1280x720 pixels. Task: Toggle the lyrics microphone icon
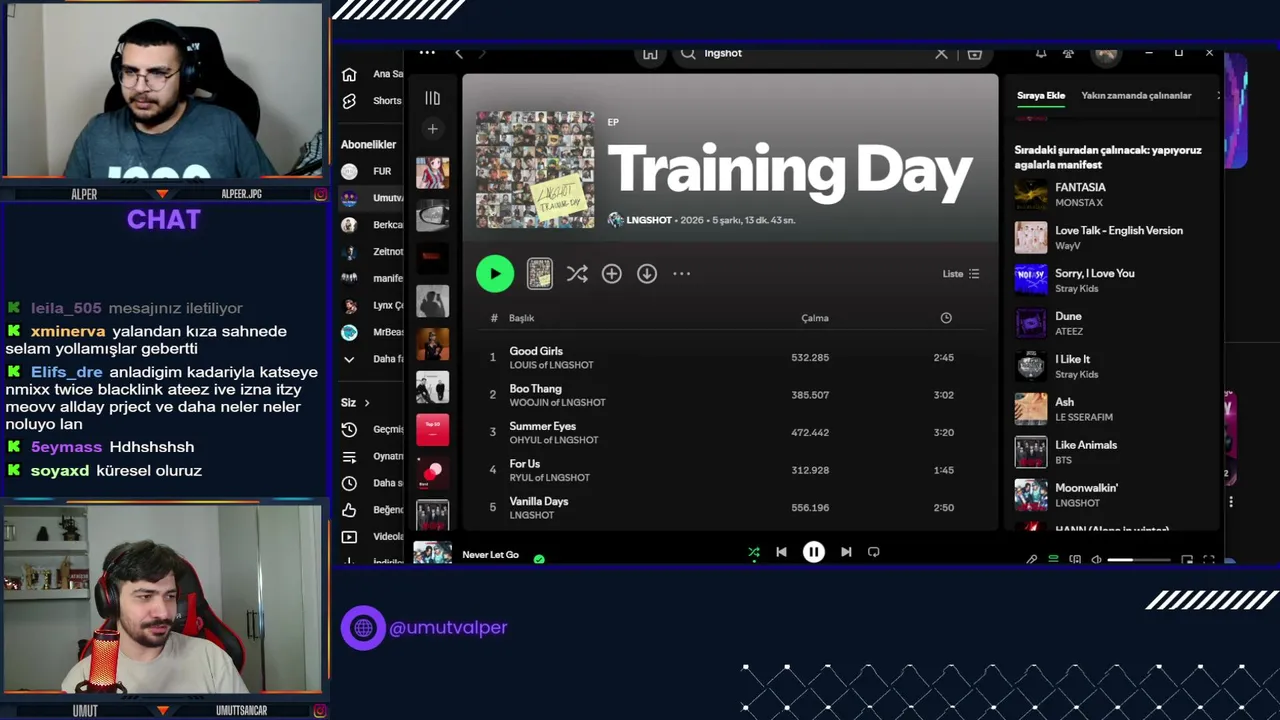click(x=1032, y=560)
